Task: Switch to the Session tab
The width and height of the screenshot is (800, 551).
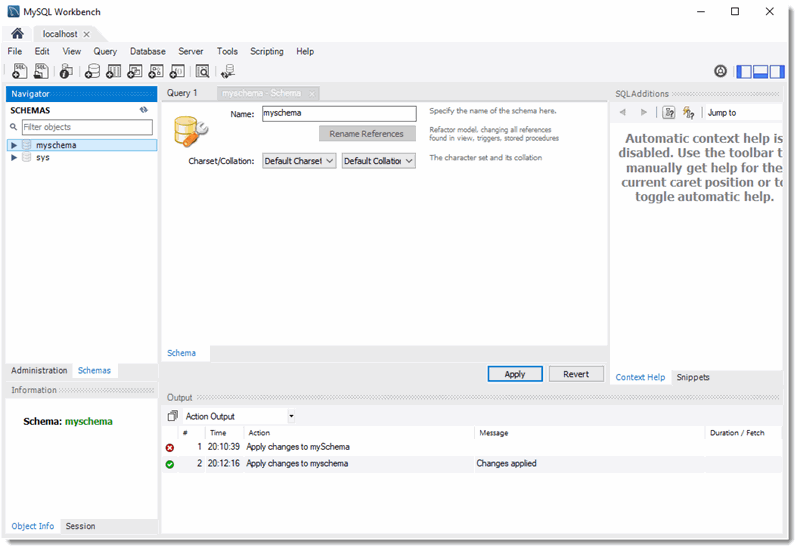Action: tap(80, 526)
